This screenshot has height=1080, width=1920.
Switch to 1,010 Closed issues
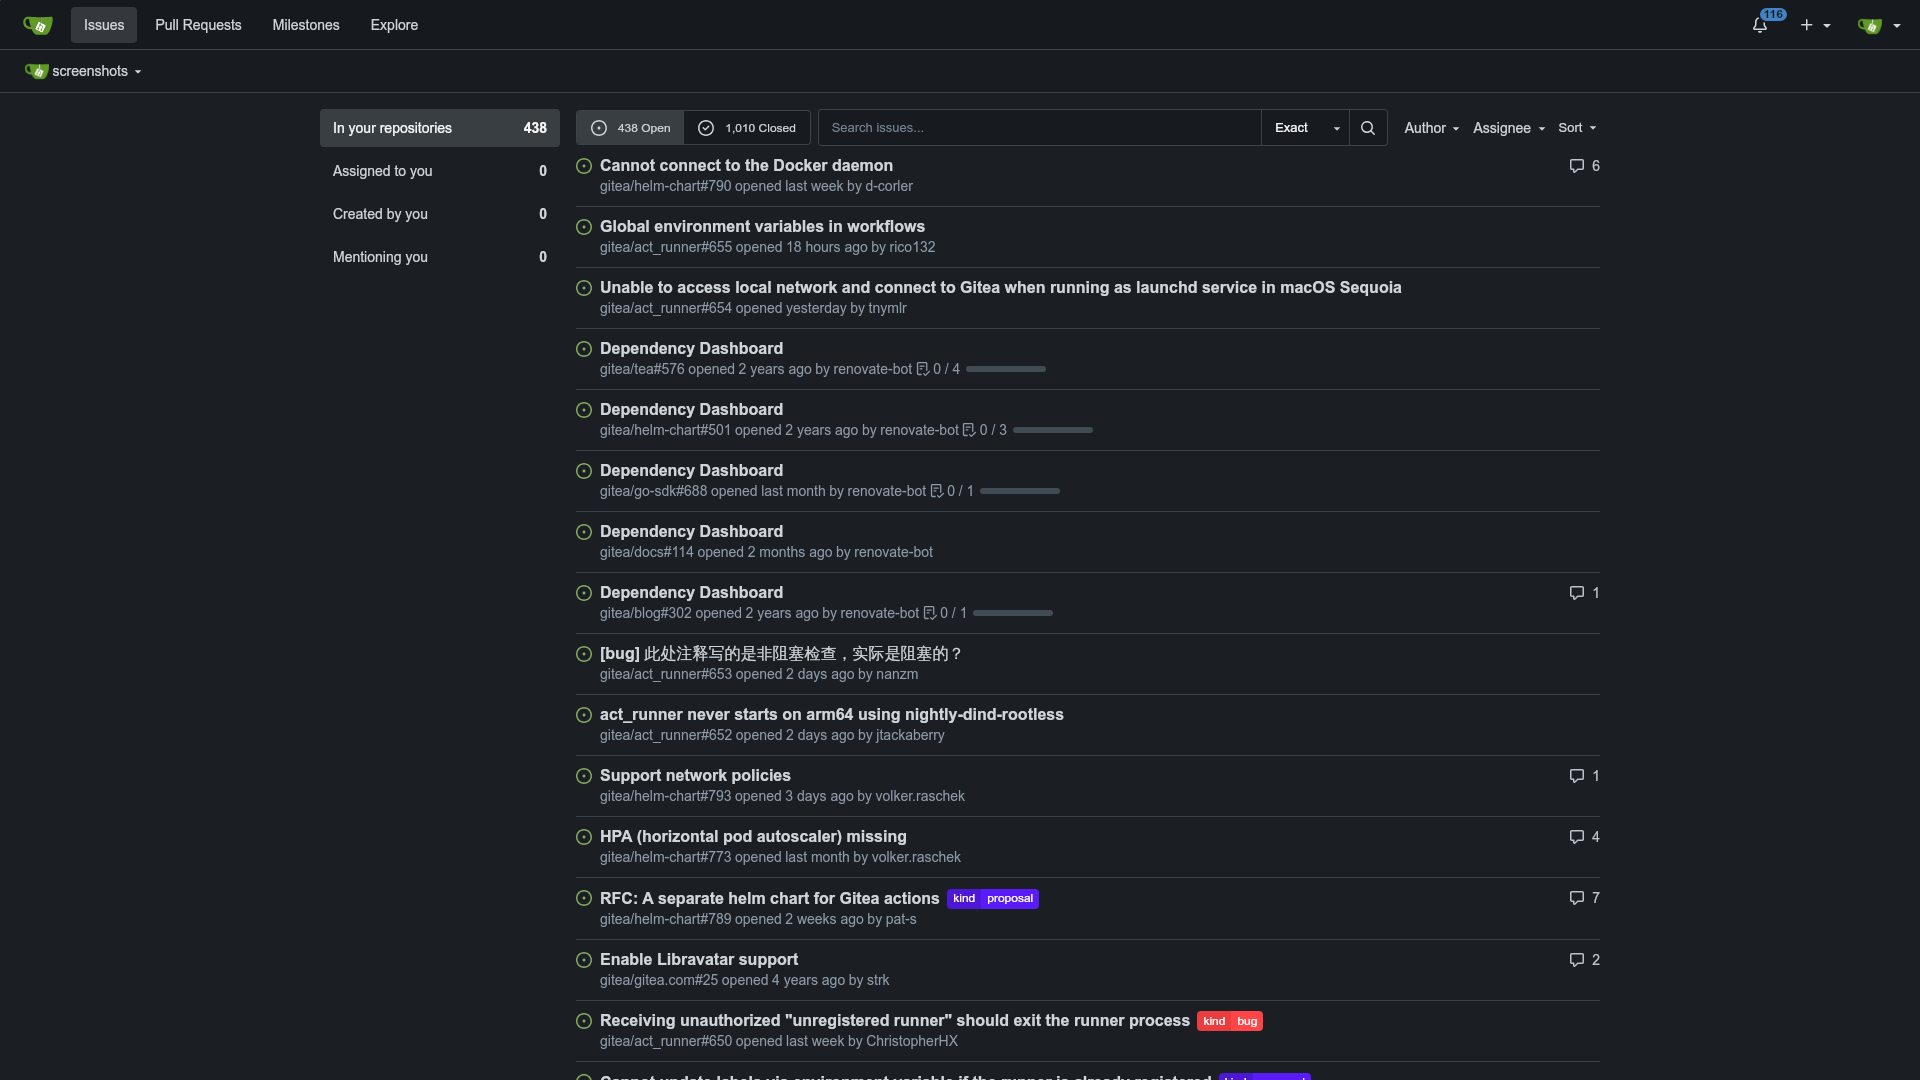(x=747, y=128)
